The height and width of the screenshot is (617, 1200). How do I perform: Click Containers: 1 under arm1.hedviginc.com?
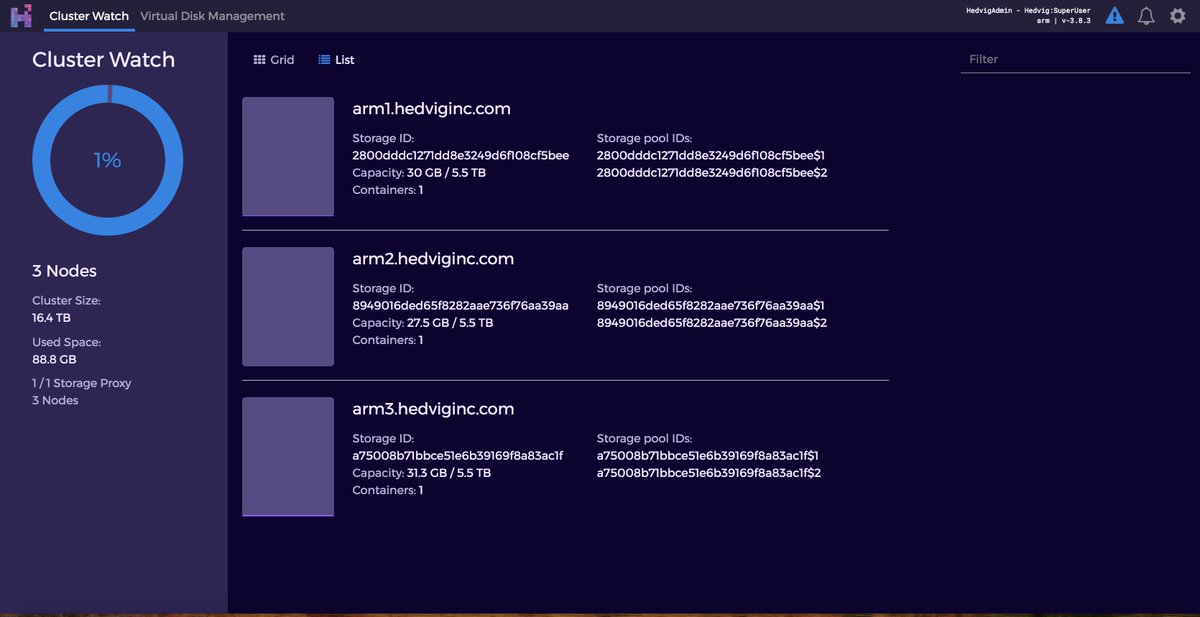point(388,190)
